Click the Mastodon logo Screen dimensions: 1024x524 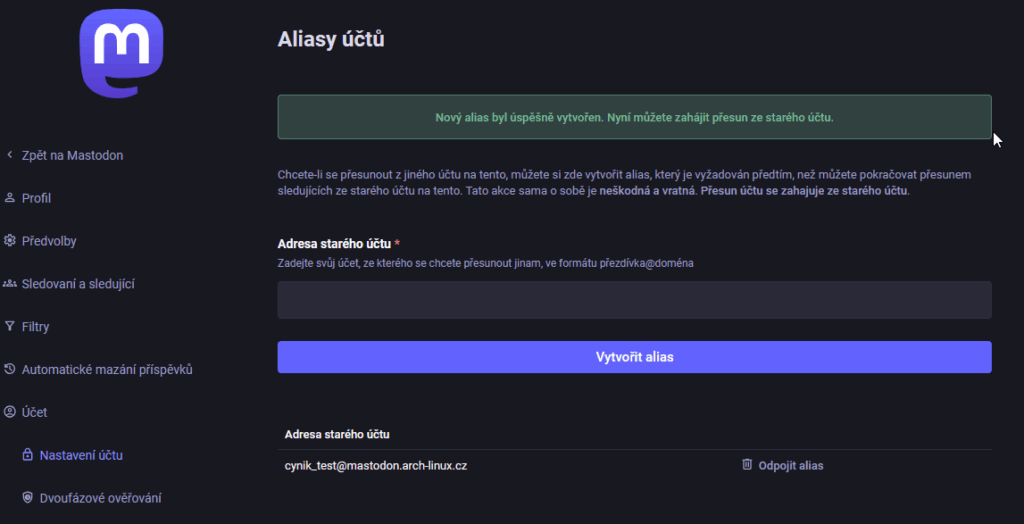pos(121,59)
